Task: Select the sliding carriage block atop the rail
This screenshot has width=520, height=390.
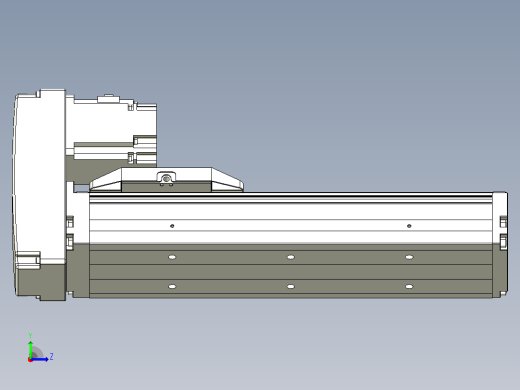Action: 166,180
